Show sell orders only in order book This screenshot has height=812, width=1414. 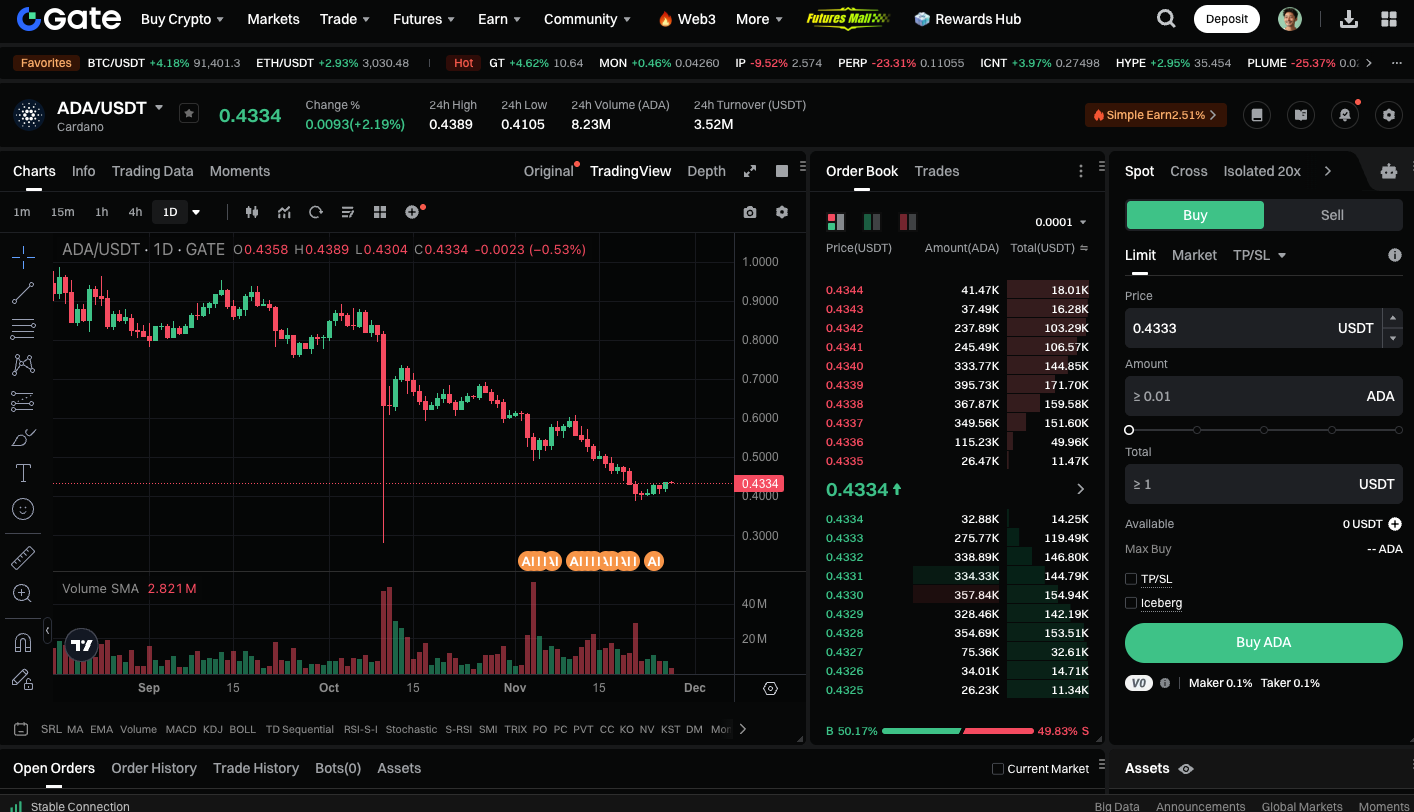(908, 222)
